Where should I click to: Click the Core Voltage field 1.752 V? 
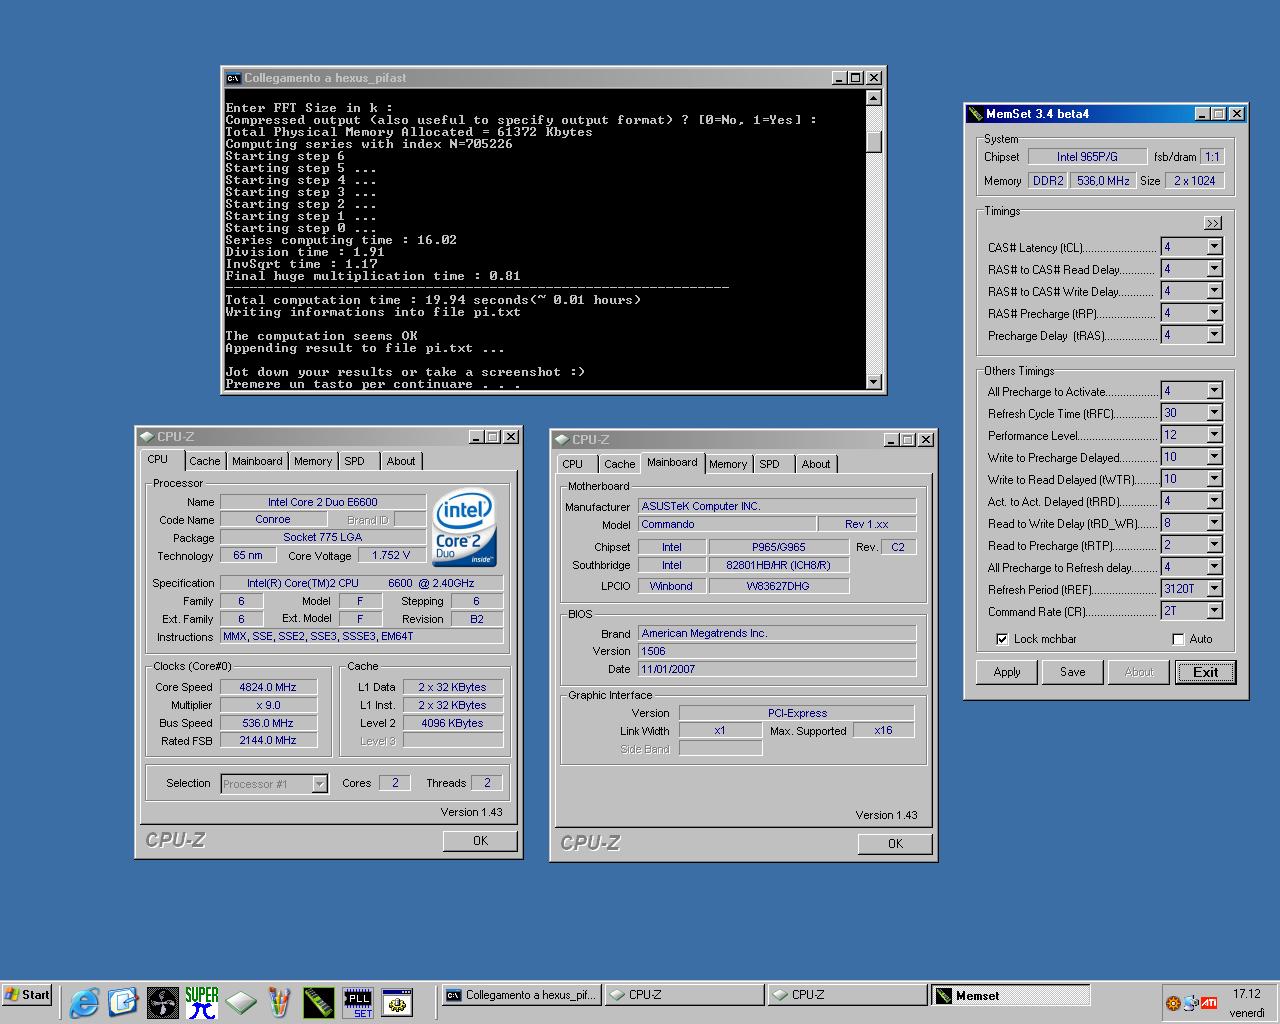click(391, 555)
